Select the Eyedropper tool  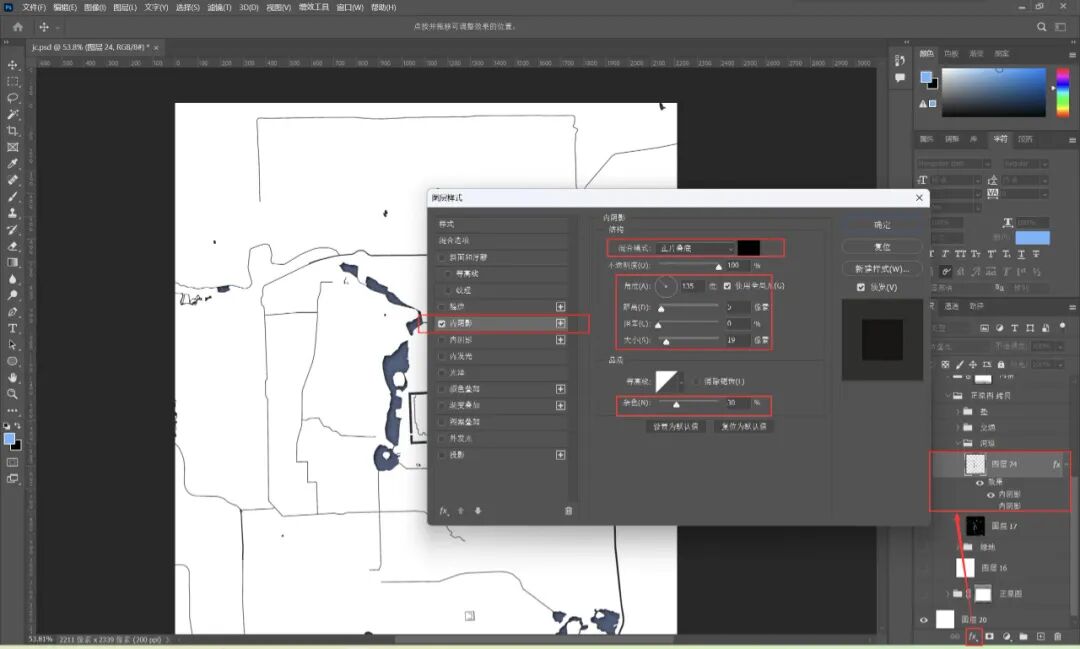12,163
